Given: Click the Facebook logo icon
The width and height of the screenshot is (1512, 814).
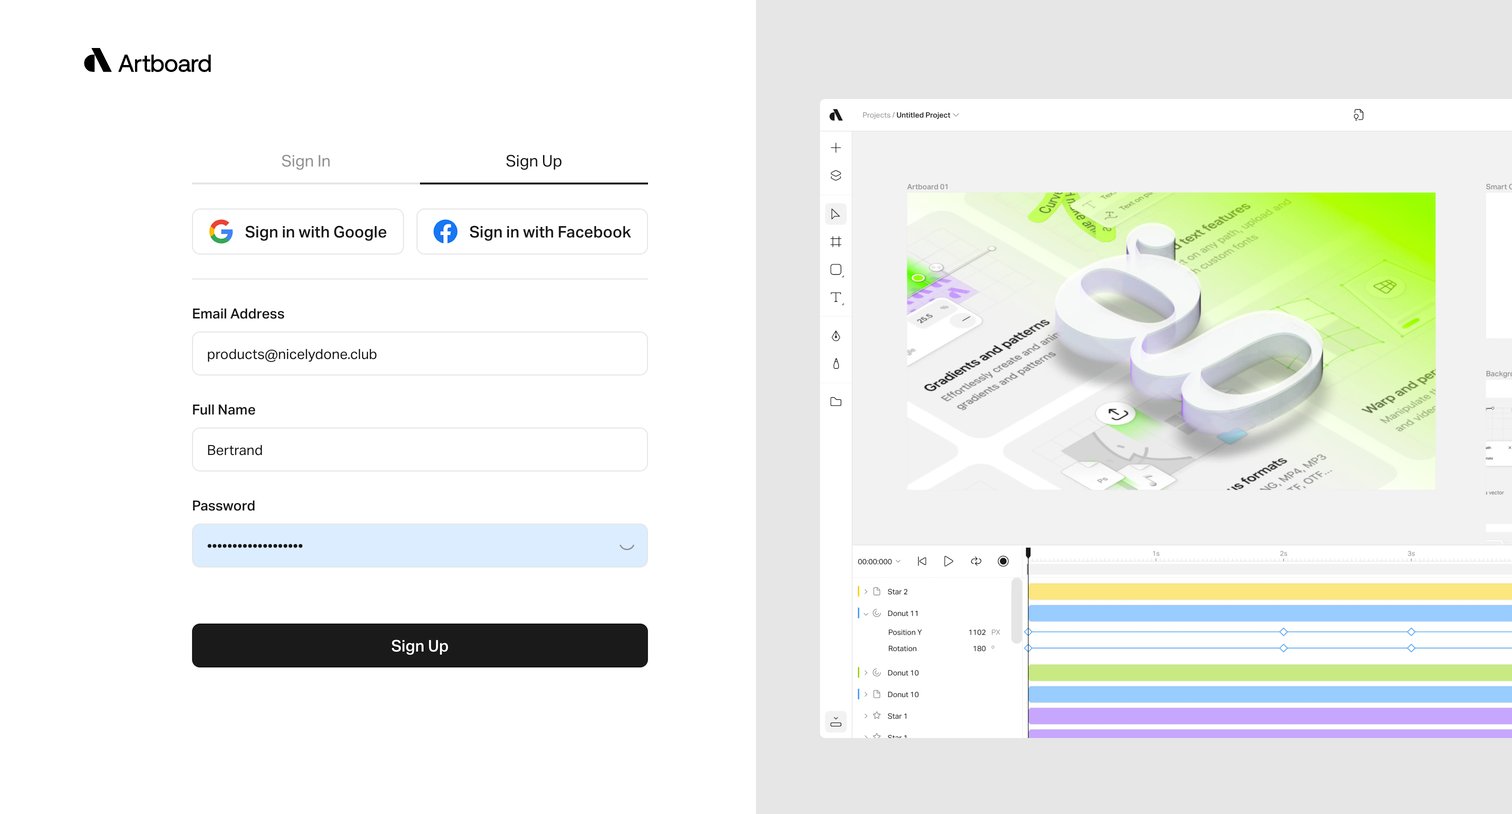Looking at the screenshot, I should click(x=445, y=232).
